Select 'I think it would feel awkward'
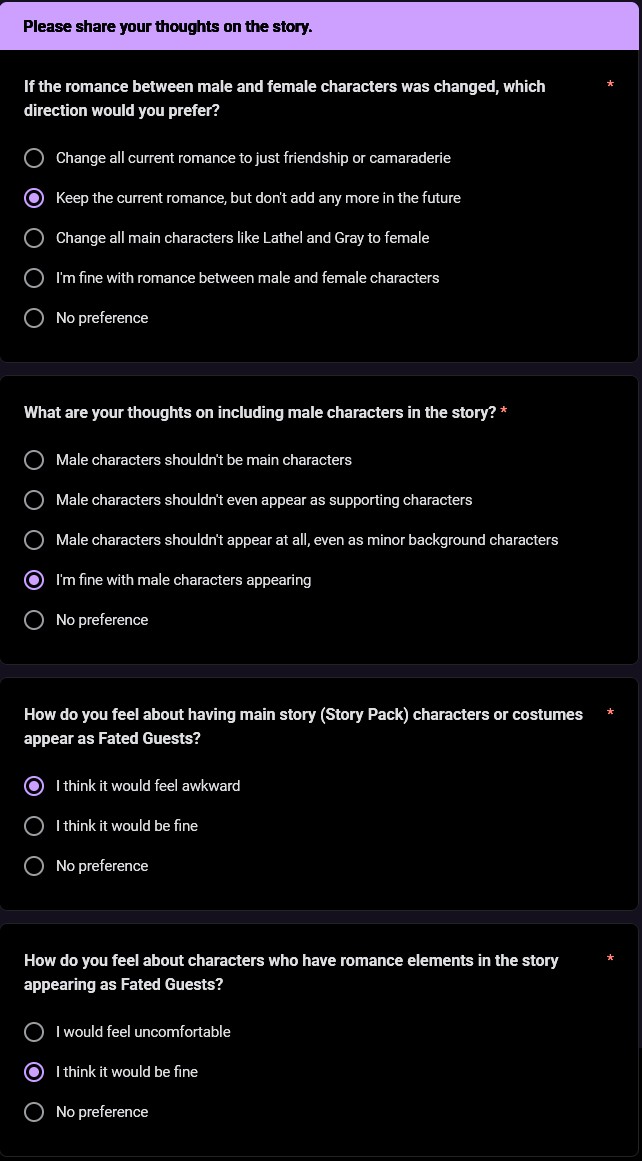The image size is (642, 1161). (34, 786)
